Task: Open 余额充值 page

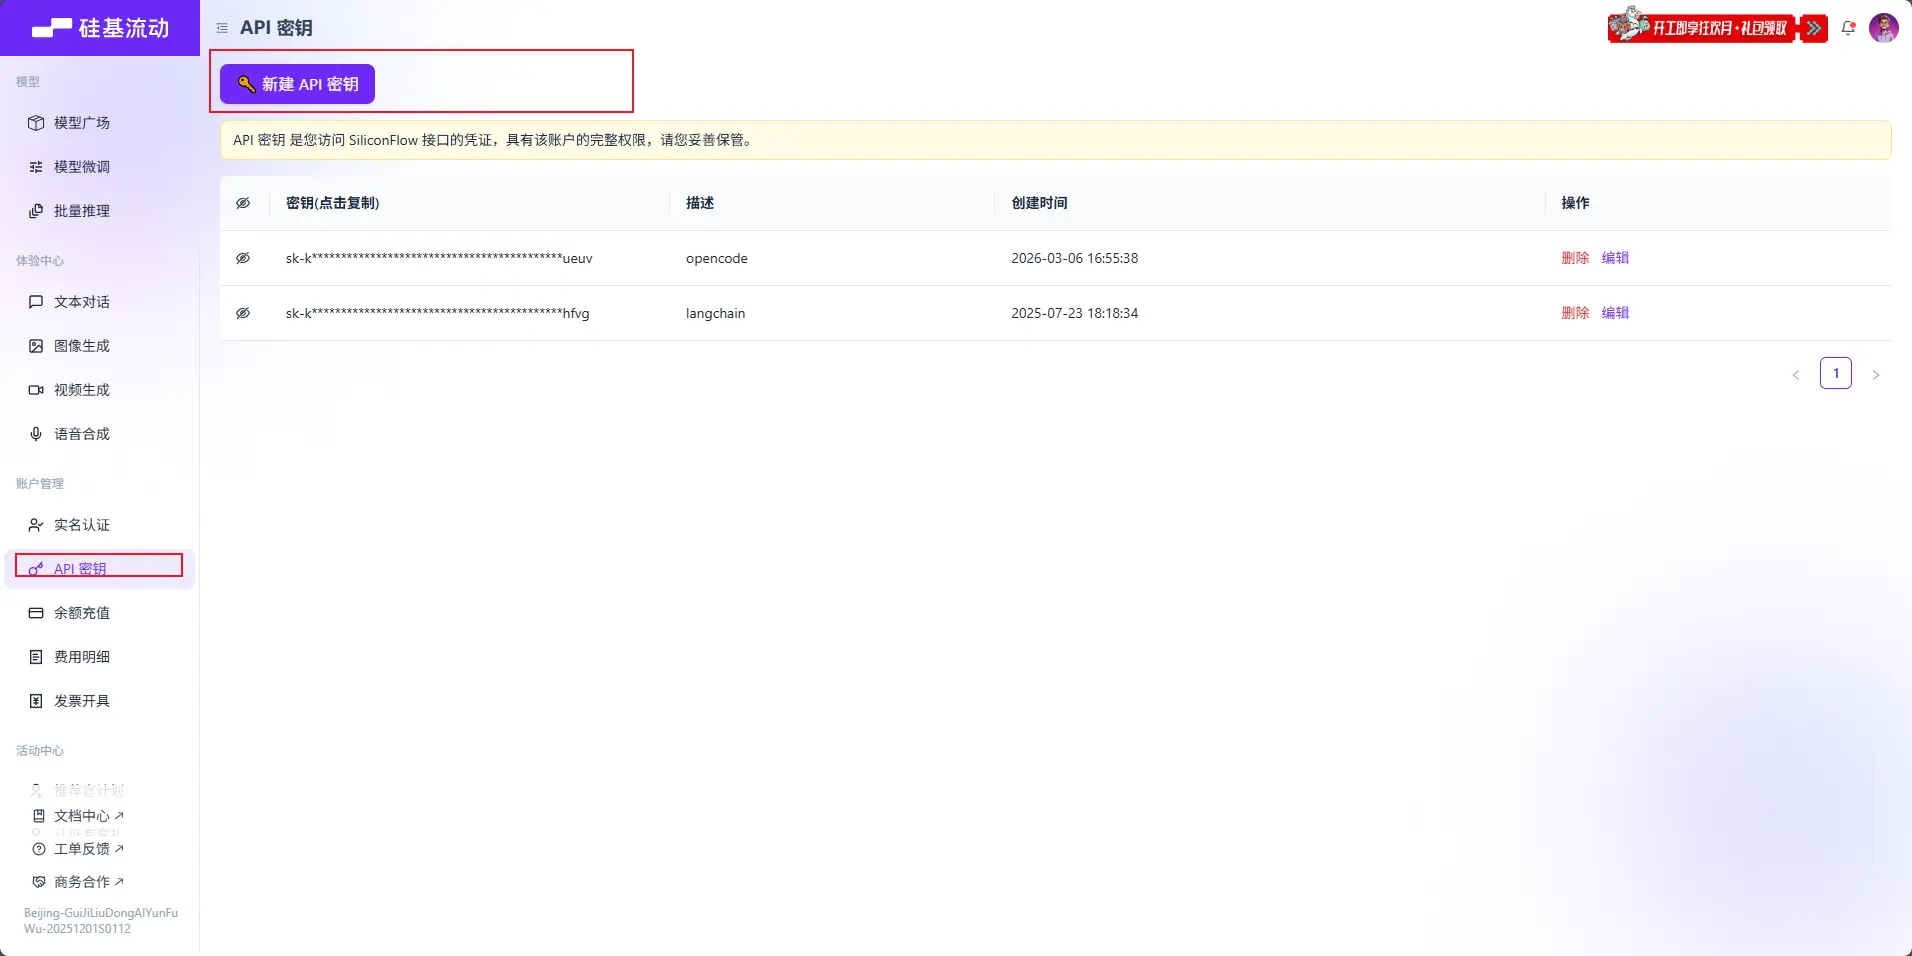Action: point(100,613)
